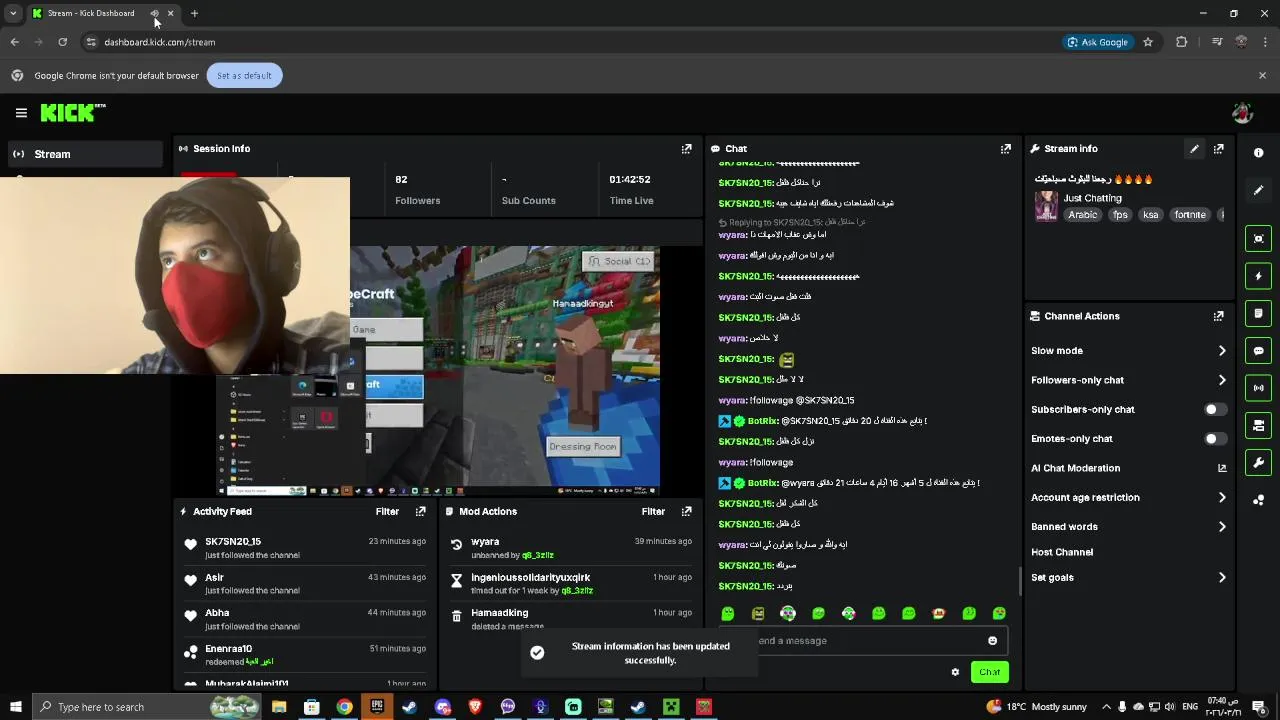Open Host Channel action
The image size is (1280, 720).
click(x=1062, y=552)
